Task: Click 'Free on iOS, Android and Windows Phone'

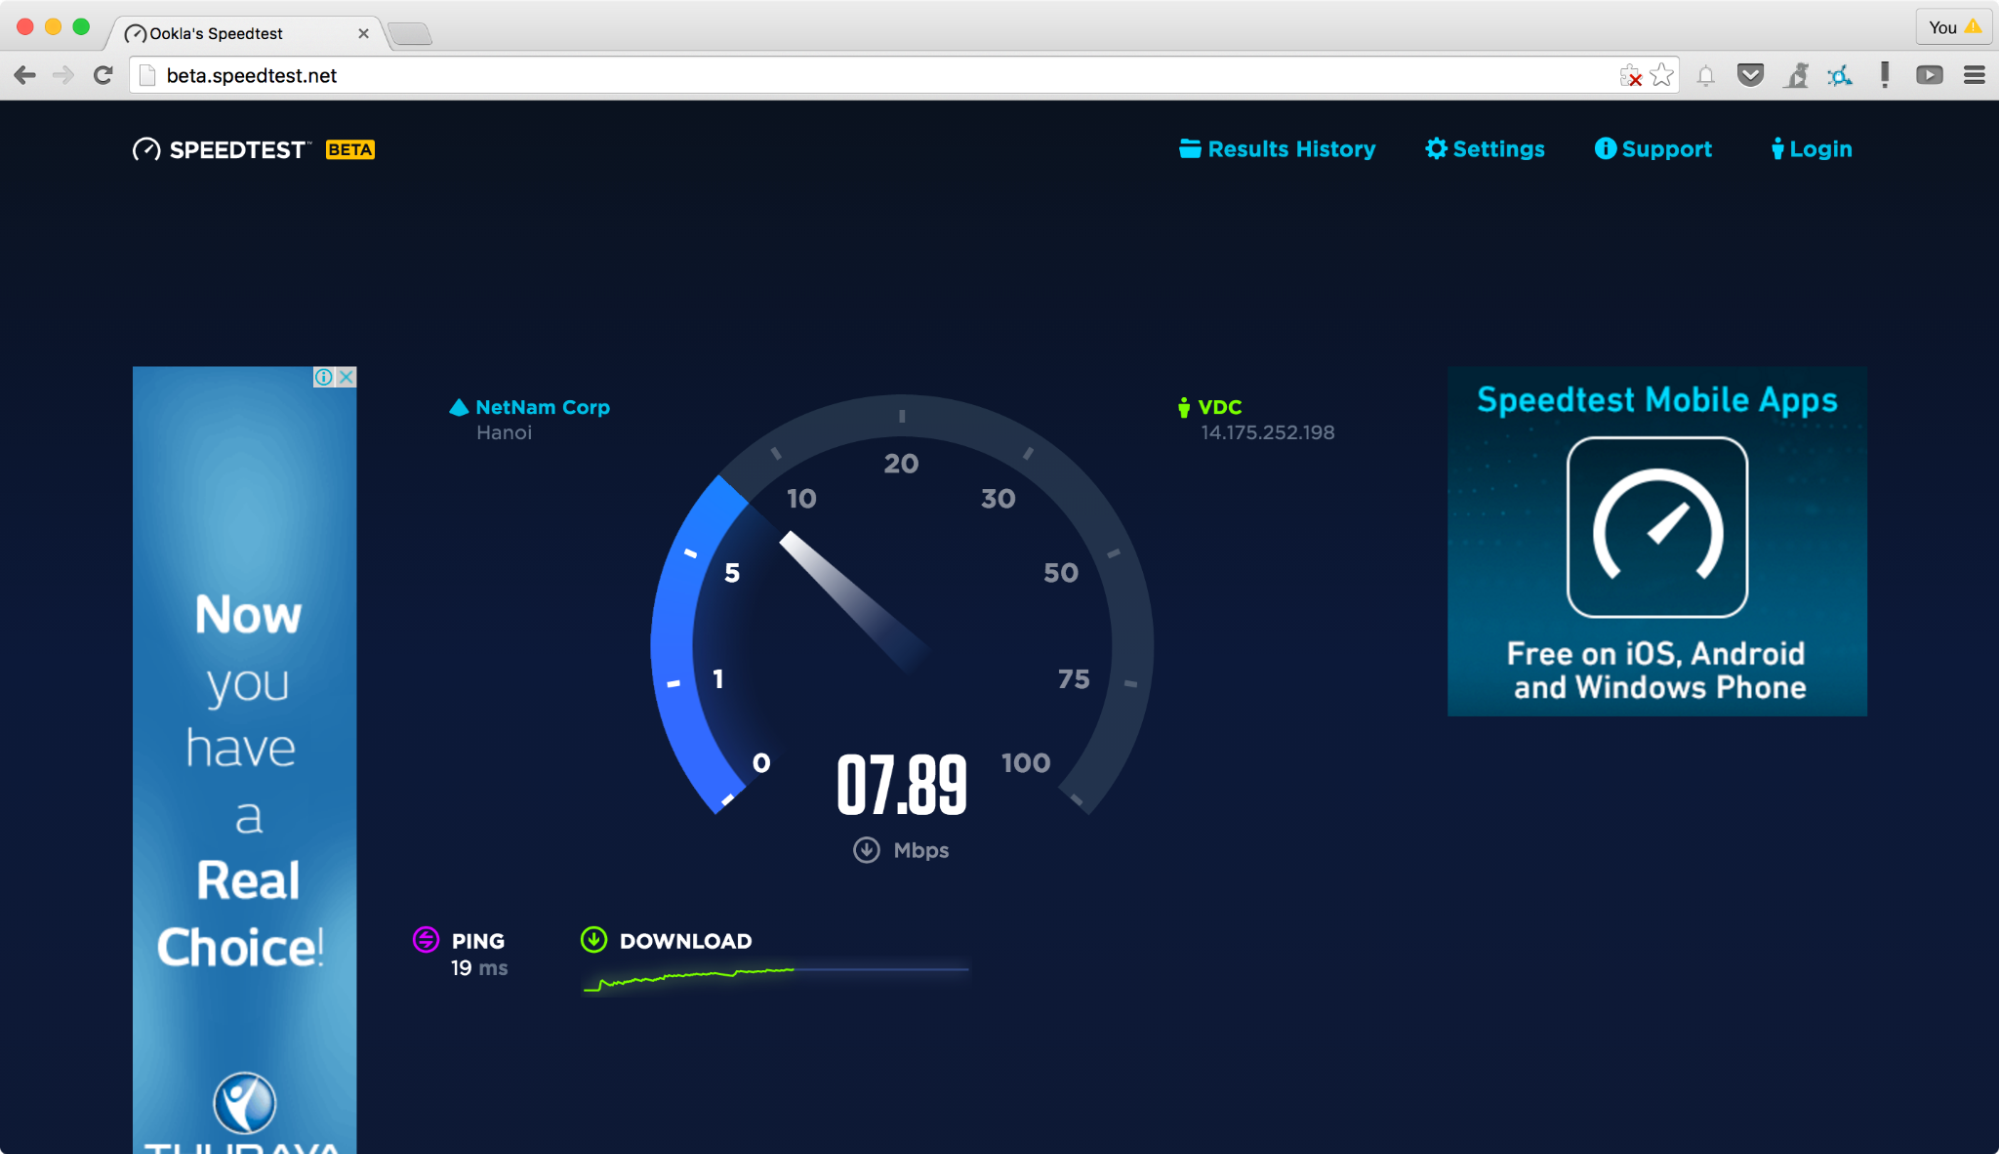Action: (x=1657, y=671)
